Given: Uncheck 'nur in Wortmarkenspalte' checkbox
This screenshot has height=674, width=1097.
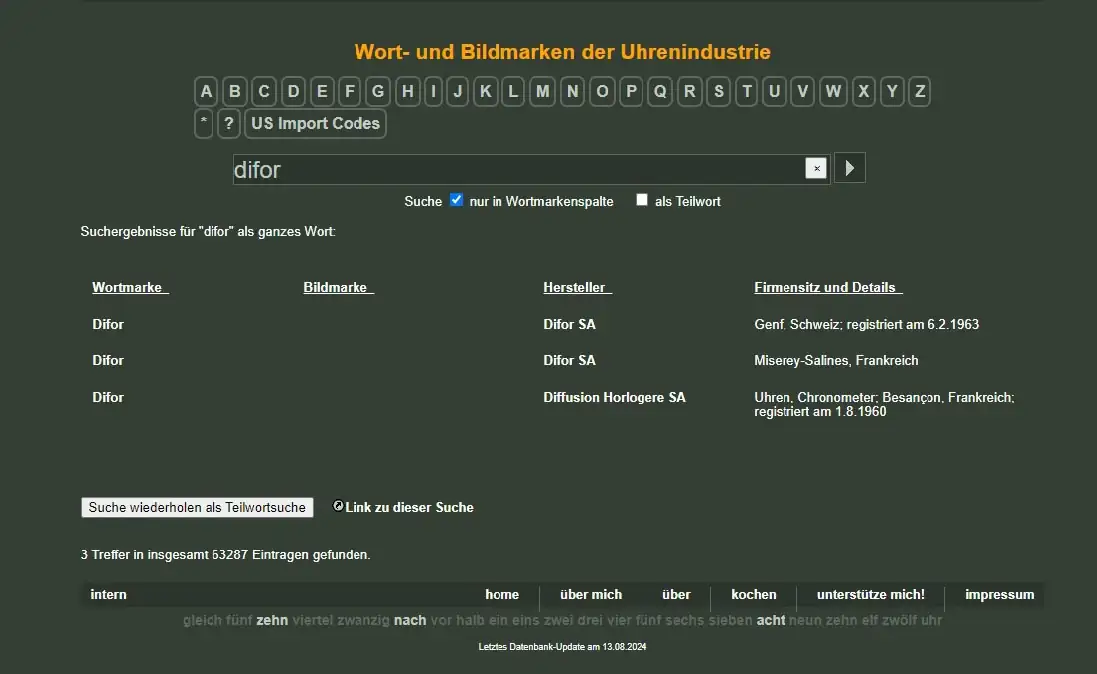Looking at the screenshot, I should pos(457,200).
